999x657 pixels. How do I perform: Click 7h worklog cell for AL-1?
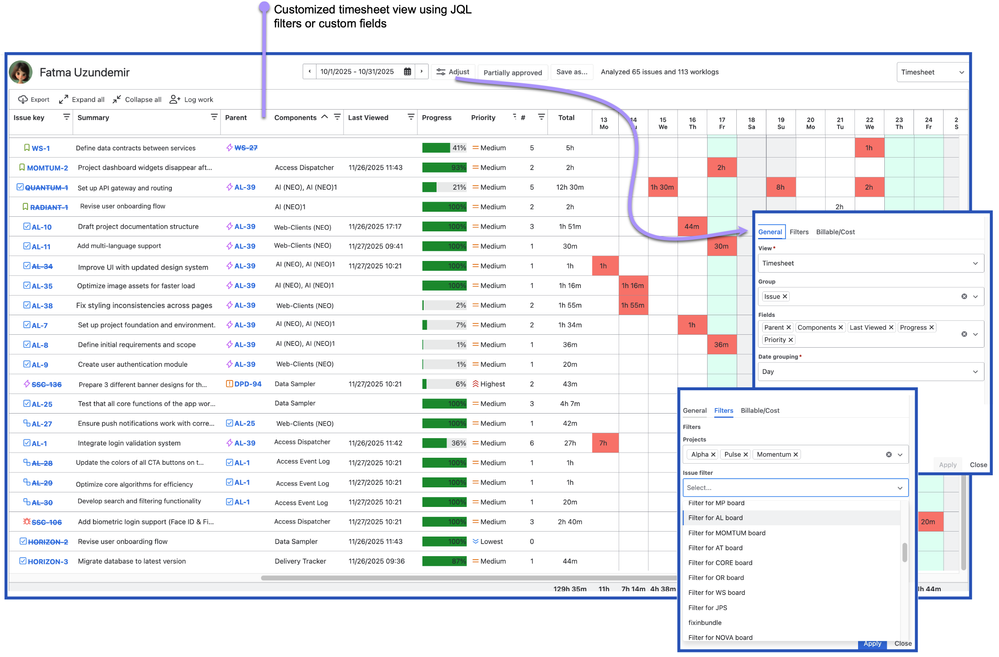pos(603,443)
